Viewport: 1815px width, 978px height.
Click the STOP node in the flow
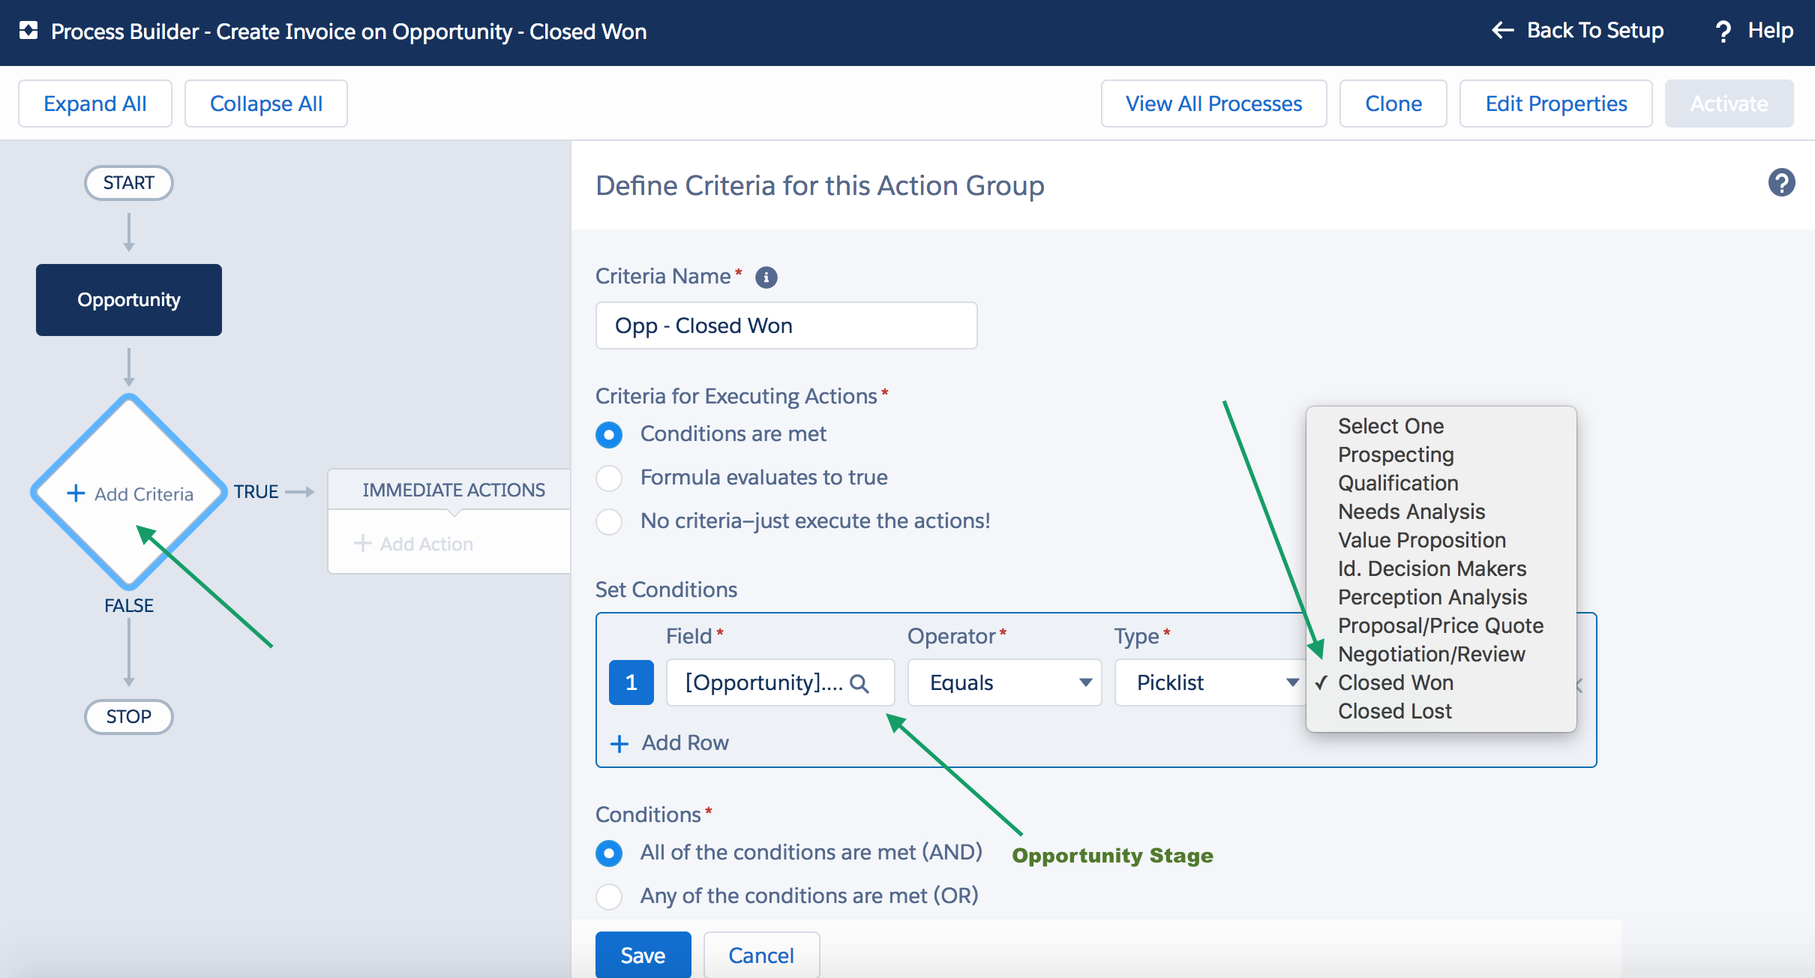pos(129,717)
